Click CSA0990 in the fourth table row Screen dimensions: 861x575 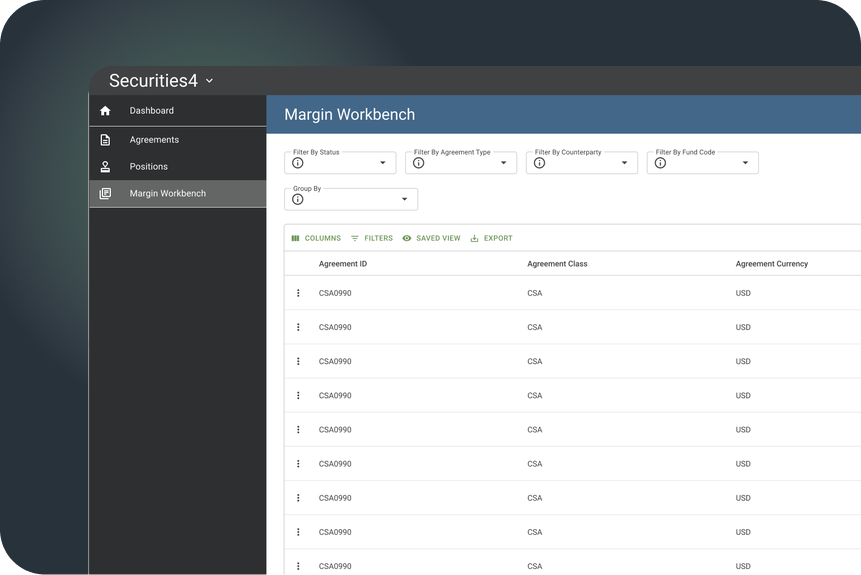[x=335, y=395]
